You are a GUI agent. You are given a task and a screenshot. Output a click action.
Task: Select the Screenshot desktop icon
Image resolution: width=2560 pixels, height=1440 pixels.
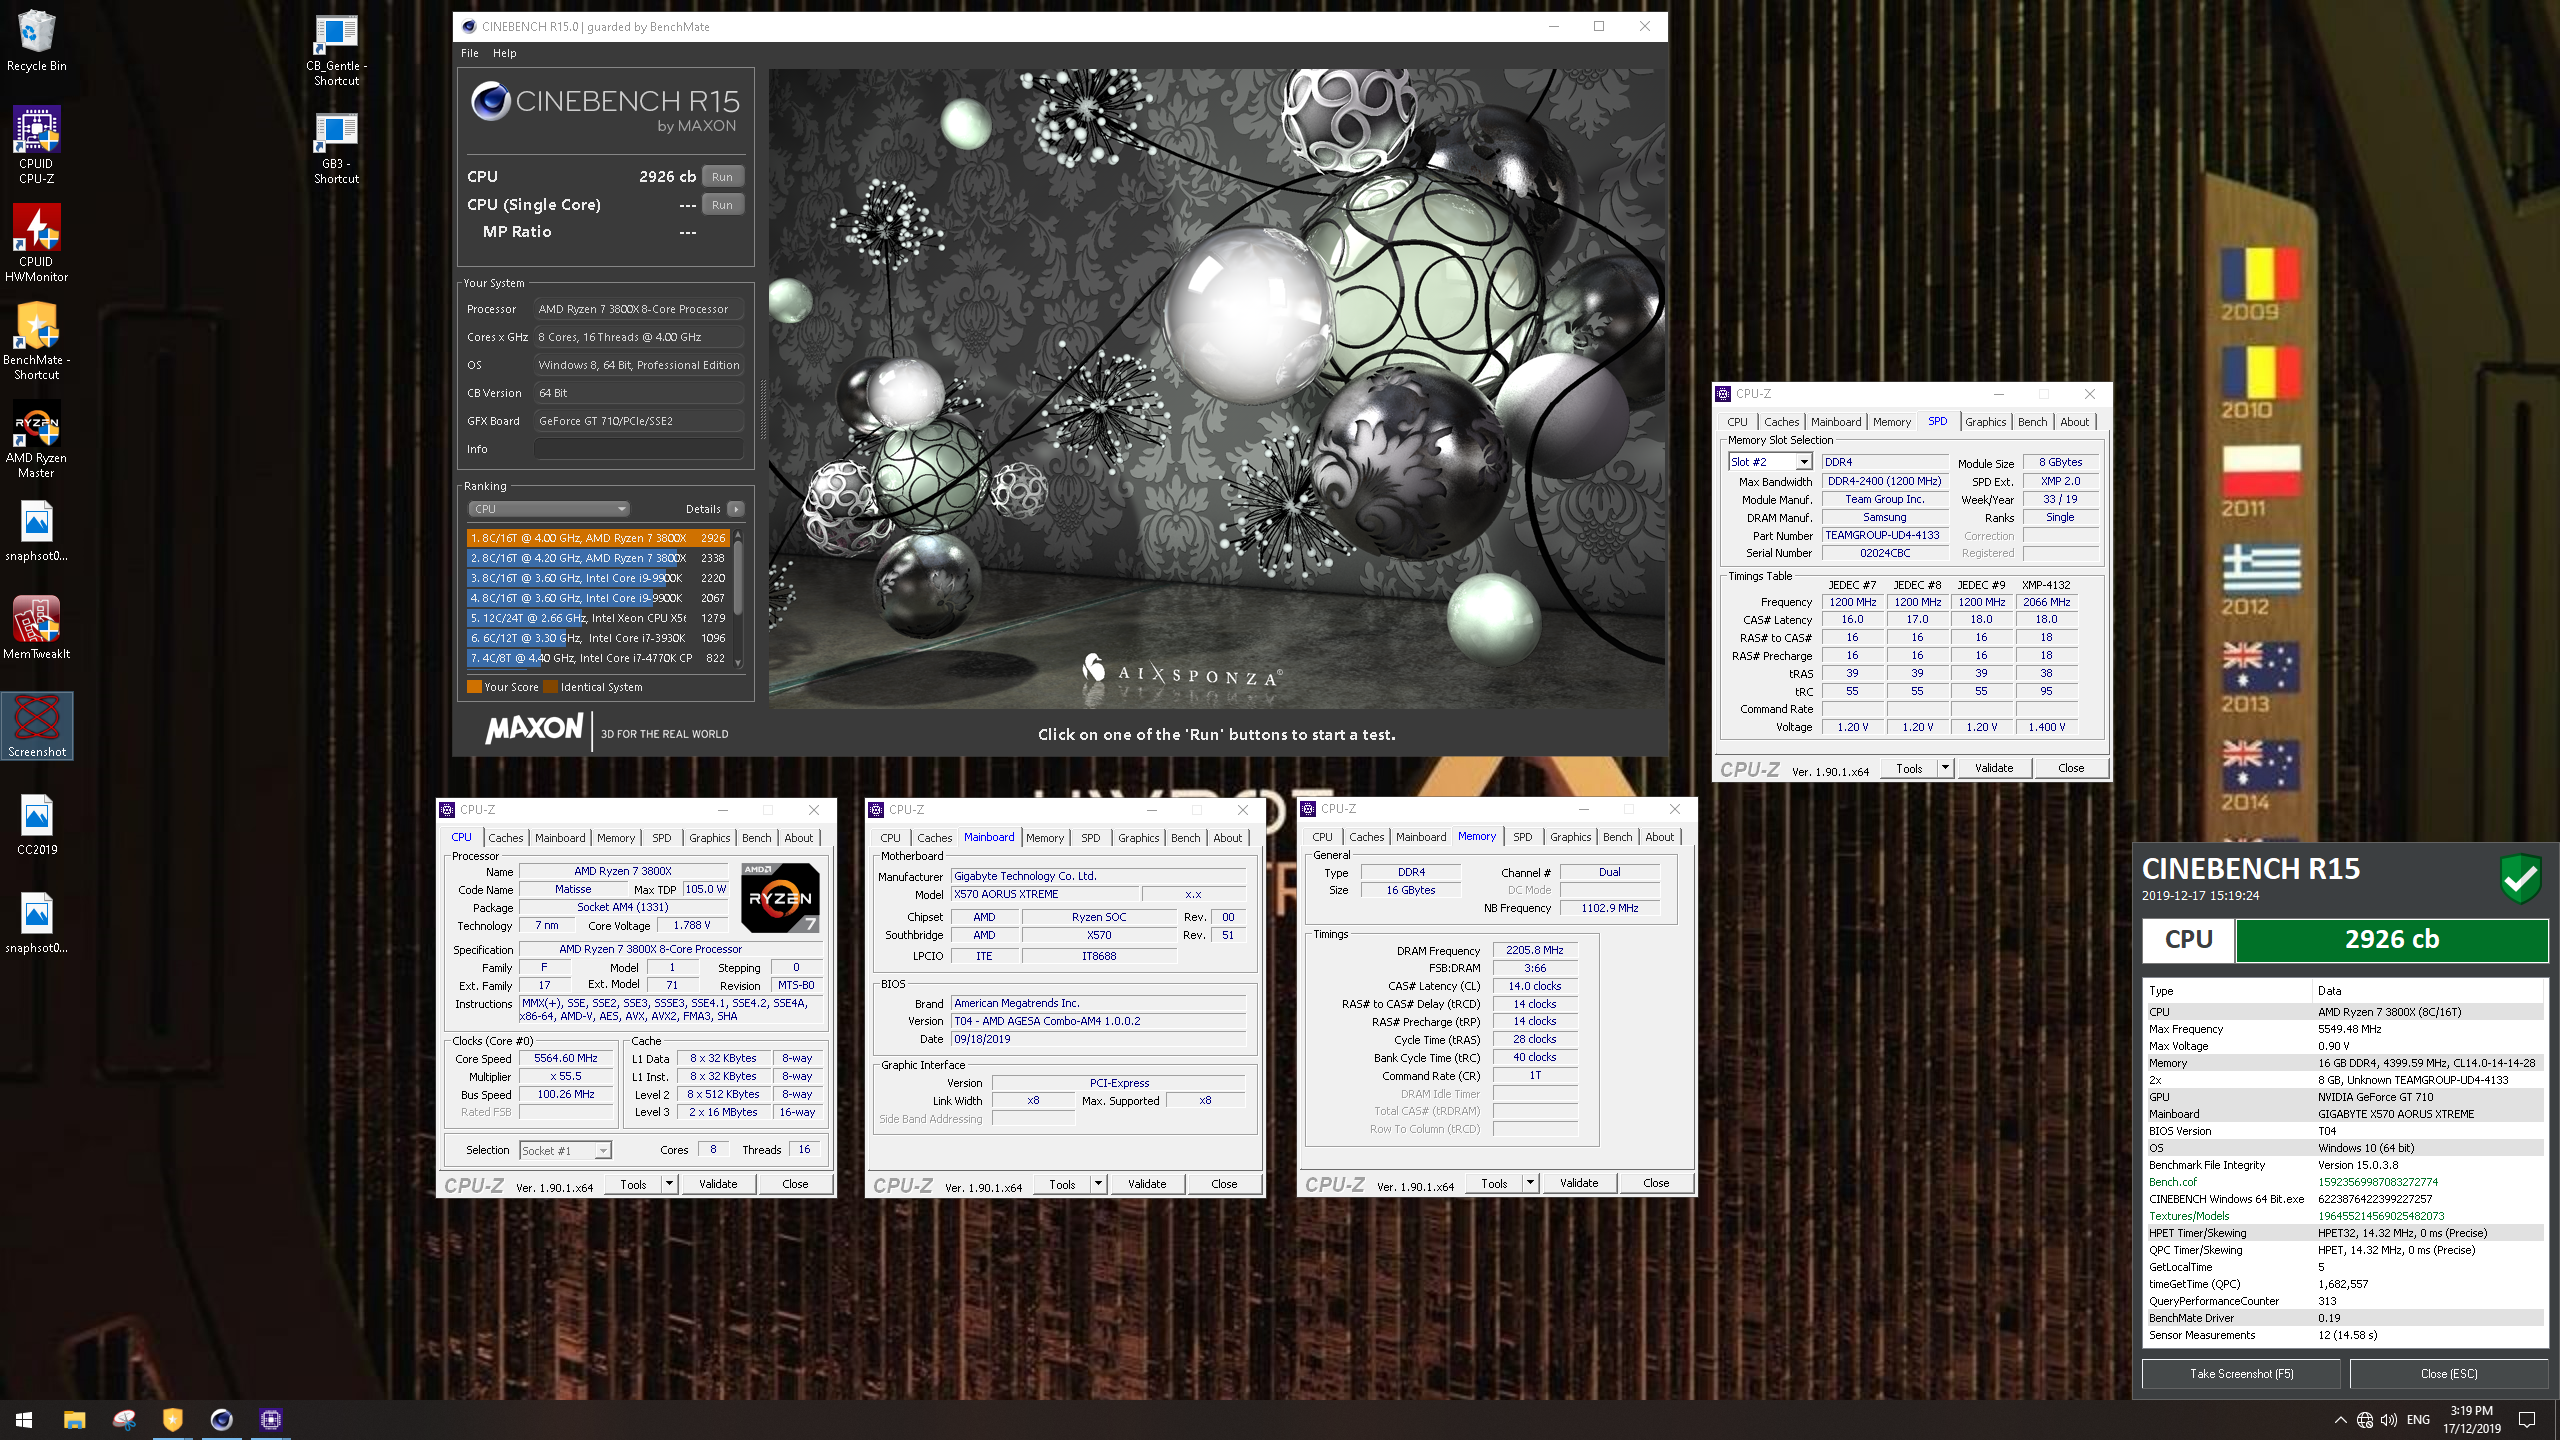coord(37,725)
